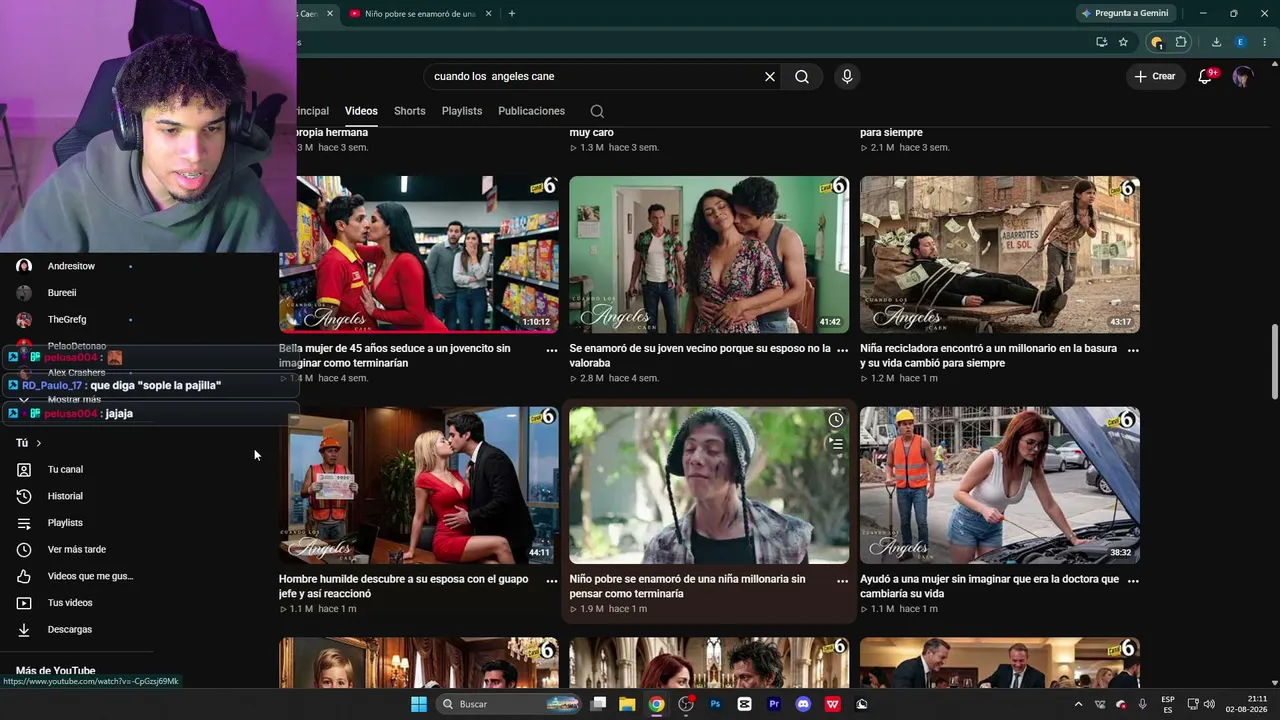The height and width of the screenshot is (720, 1280).
Task: Click the Windows taskbar Buscar search box
Action: 510,704
